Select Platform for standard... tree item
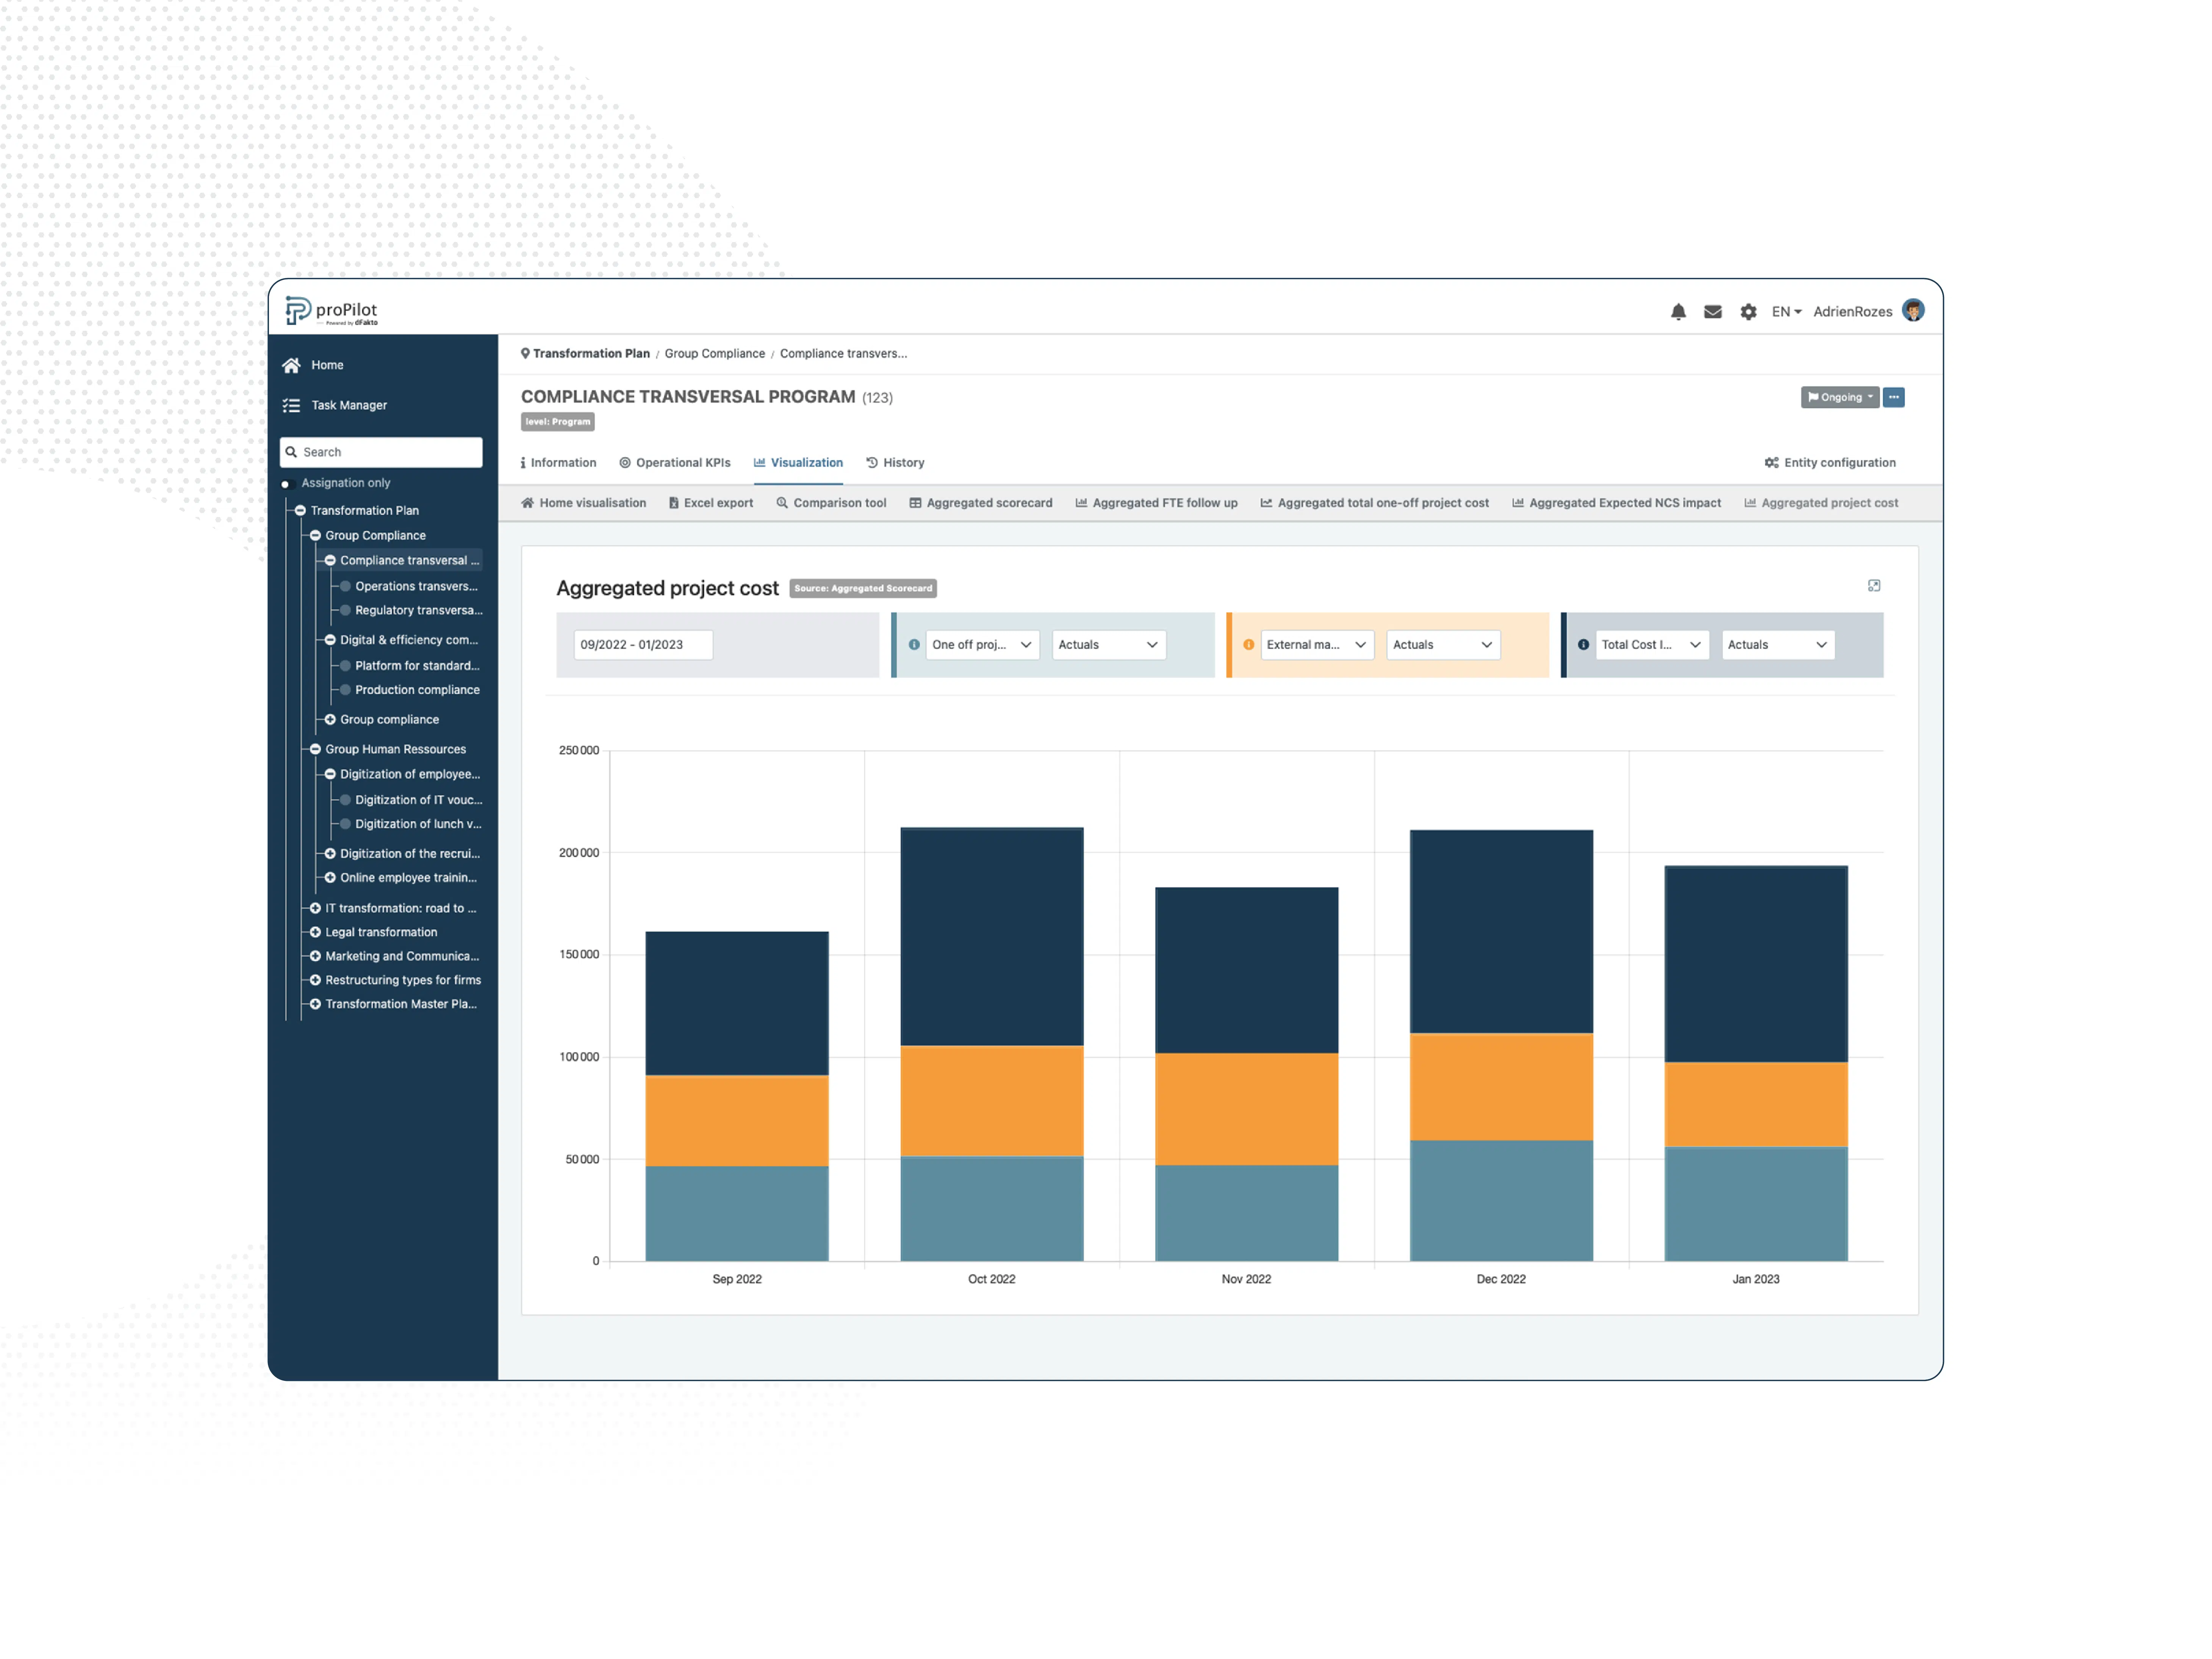Image resolution: width=2212 pixels, height=1659 pixels. click(417, 666)
